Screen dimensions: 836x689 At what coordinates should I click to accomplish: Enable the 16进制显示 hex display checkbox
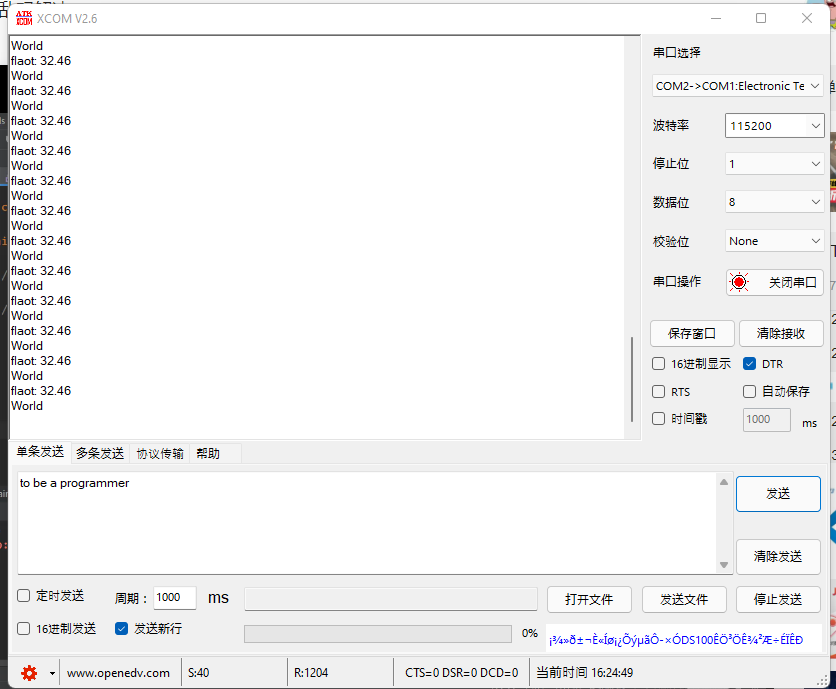(658, 364)
